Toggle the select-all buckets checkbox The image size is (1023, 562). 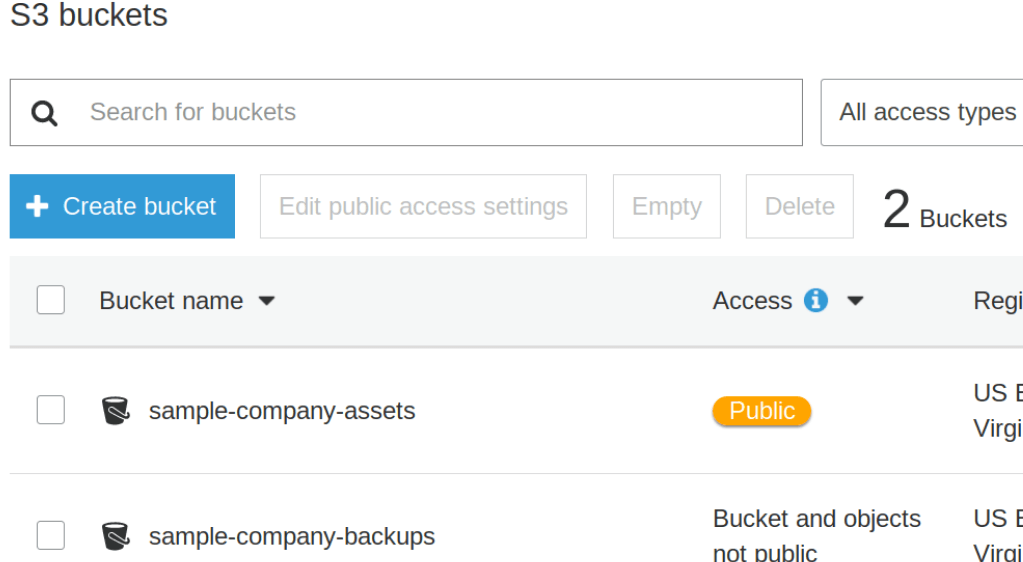coord(51,300)
